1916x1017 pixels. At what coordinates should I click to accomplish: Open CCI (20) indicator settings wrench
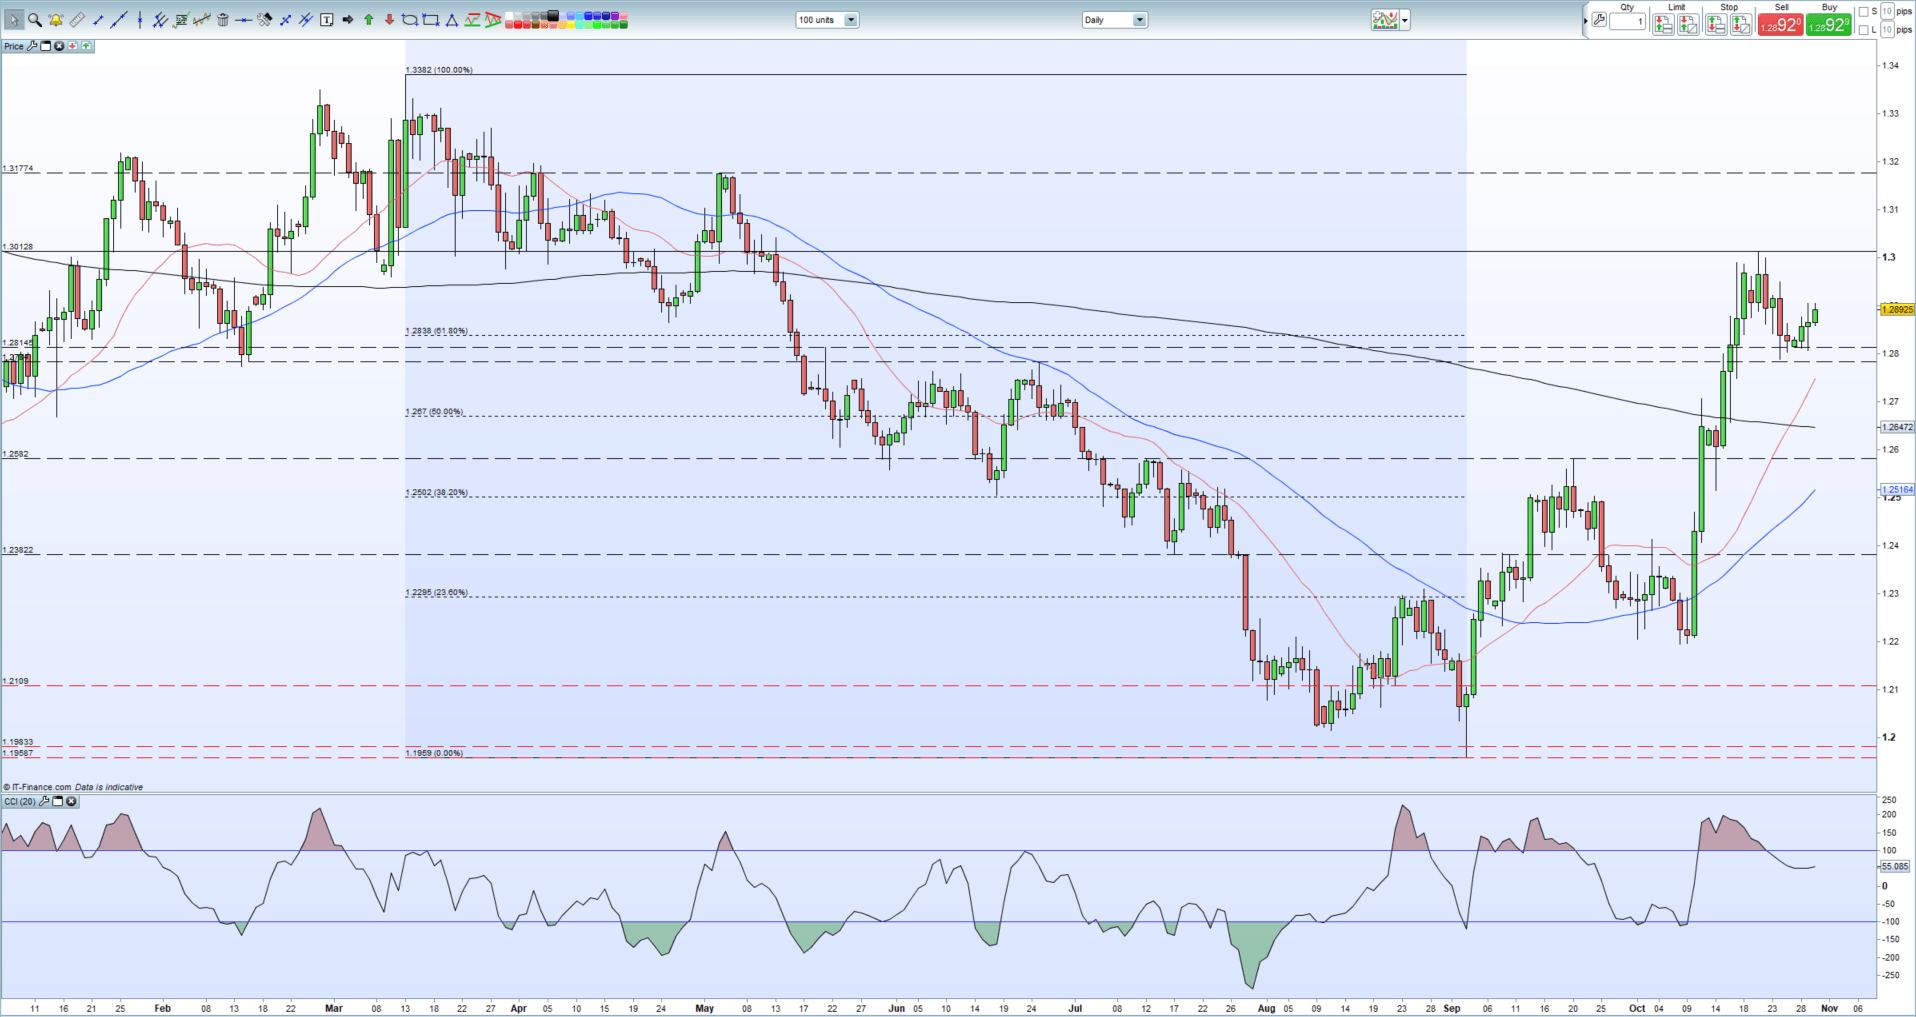point(45,801)
